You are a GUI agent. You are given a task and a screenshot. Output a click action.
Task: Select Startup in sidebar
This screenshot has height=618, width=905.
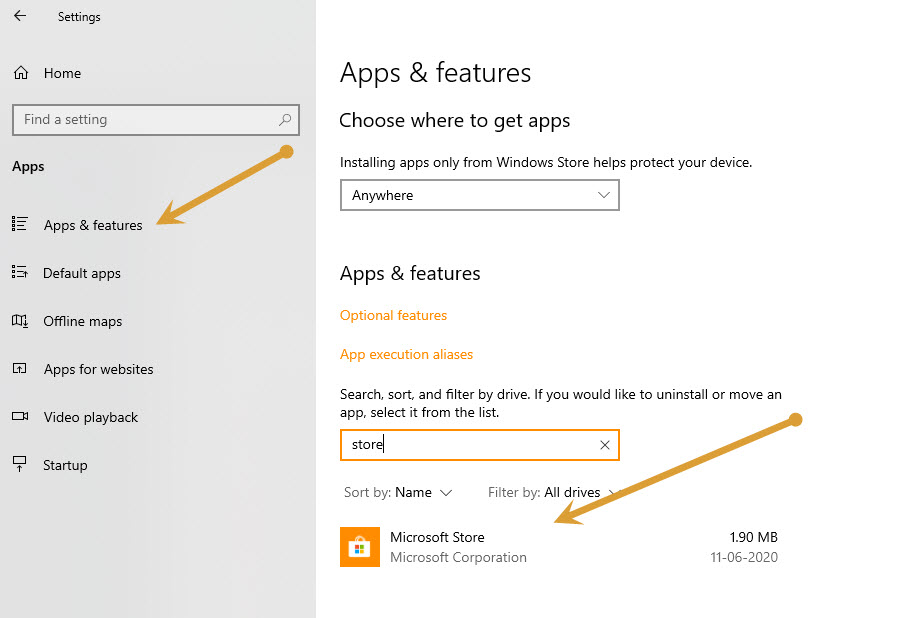pyautogui.click(x=65, y=465)
